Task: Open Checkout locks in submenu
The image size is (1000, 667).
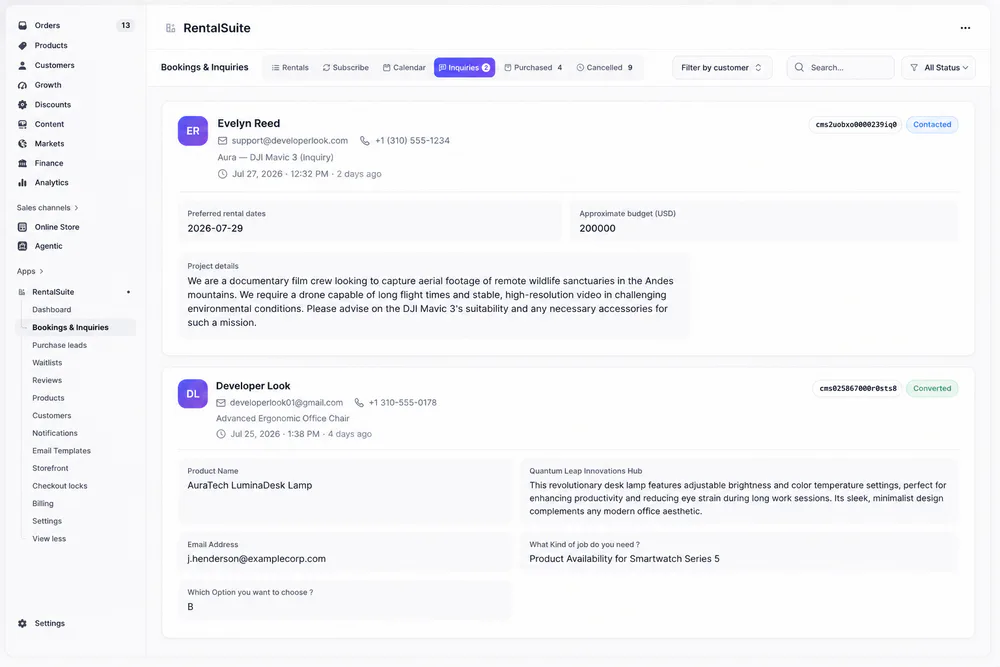Action: pos(60,486)
